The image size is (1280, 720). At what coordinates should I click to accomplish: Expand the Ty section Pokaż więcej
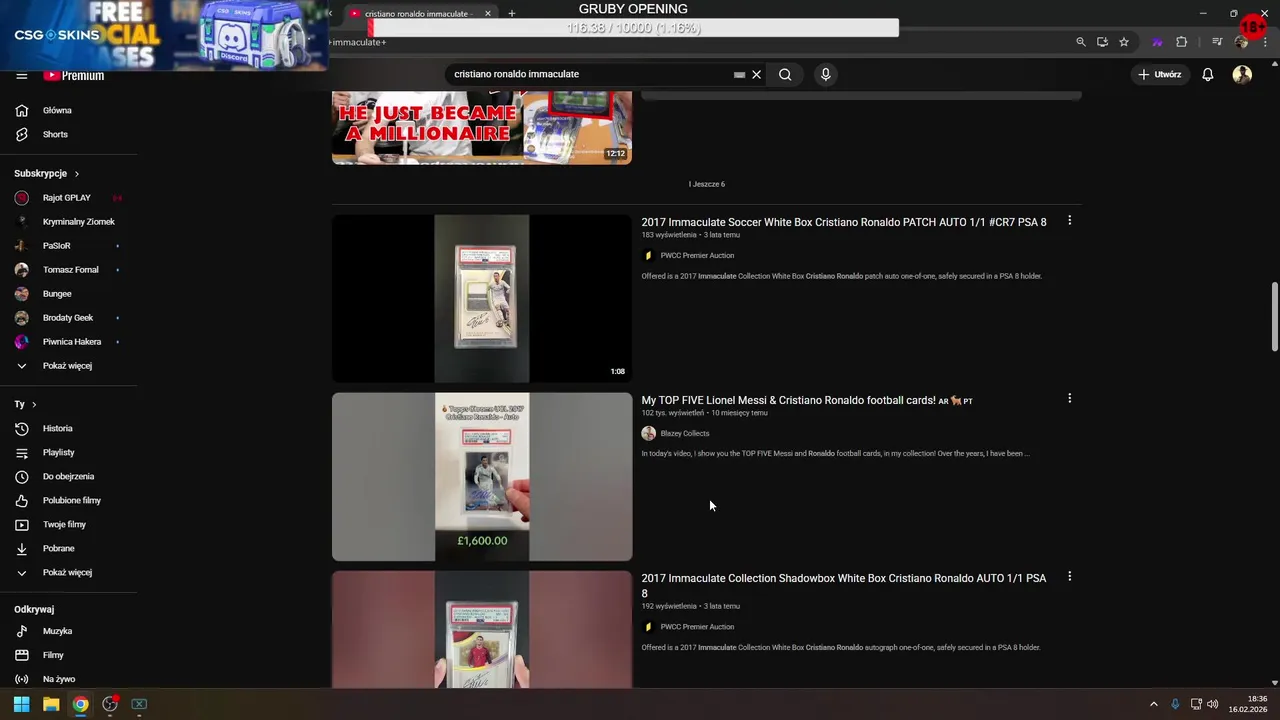pos(67,572)
